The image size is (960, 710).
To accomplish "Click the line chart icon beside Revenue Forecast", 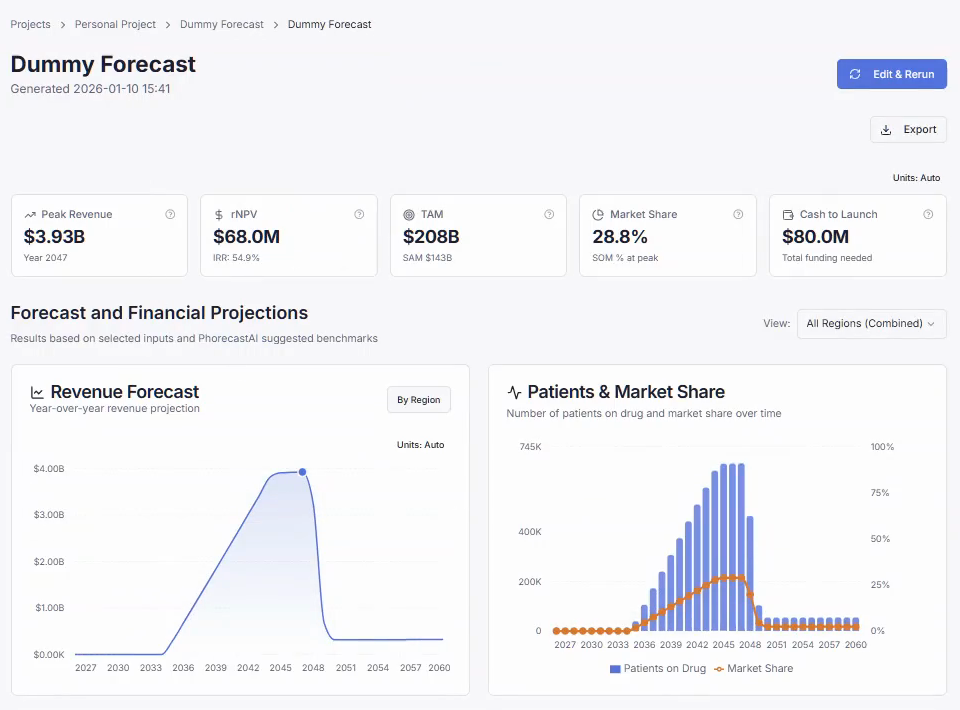I will point(37,392).
